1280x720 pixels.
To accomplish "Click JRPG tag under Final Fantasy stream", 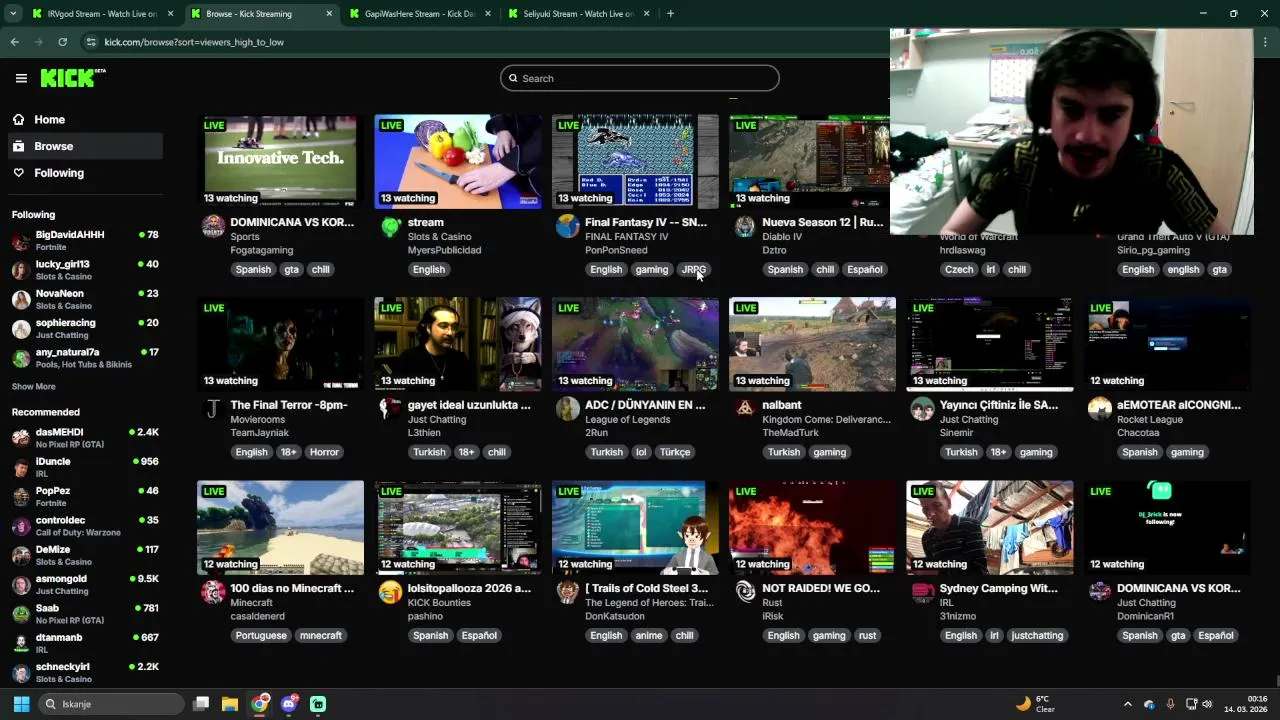I will (694, 269).
